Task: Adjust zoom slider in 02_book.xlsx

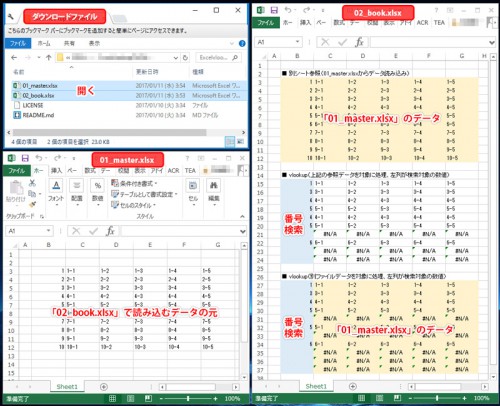Action: pos(437,398)
